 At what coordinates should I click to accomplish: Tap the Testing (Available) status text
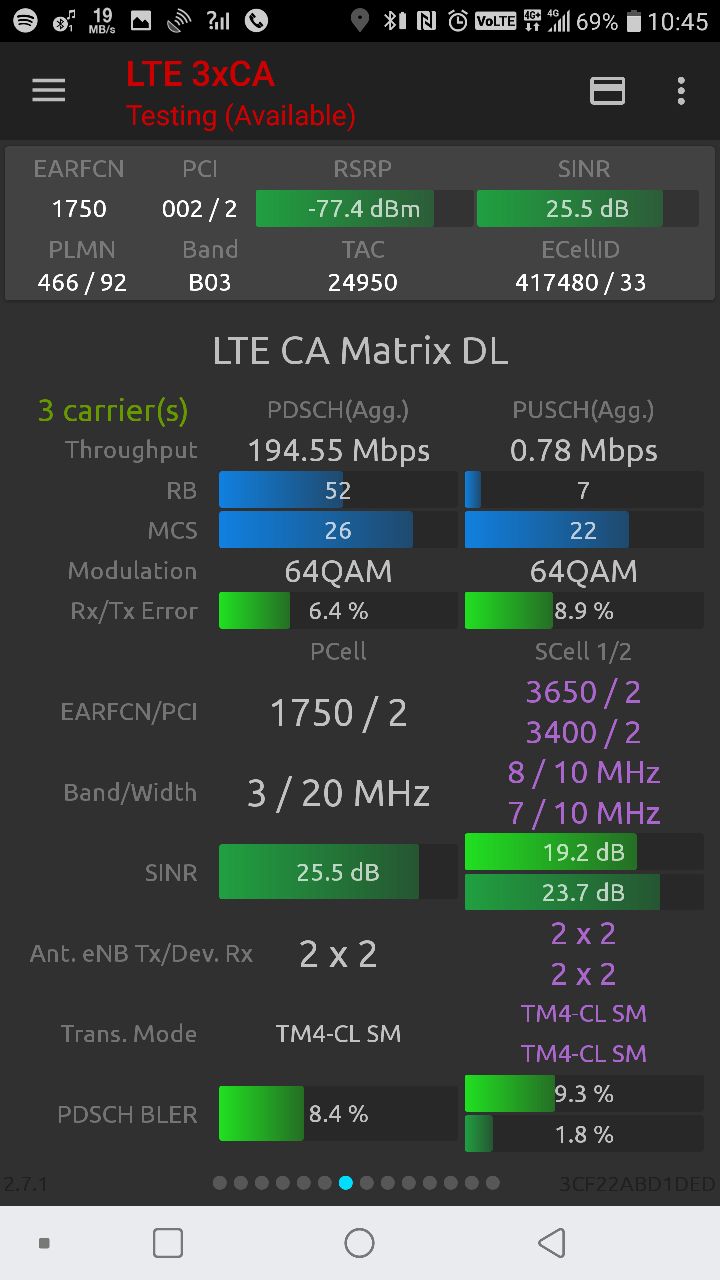click(x=240, y=116)
